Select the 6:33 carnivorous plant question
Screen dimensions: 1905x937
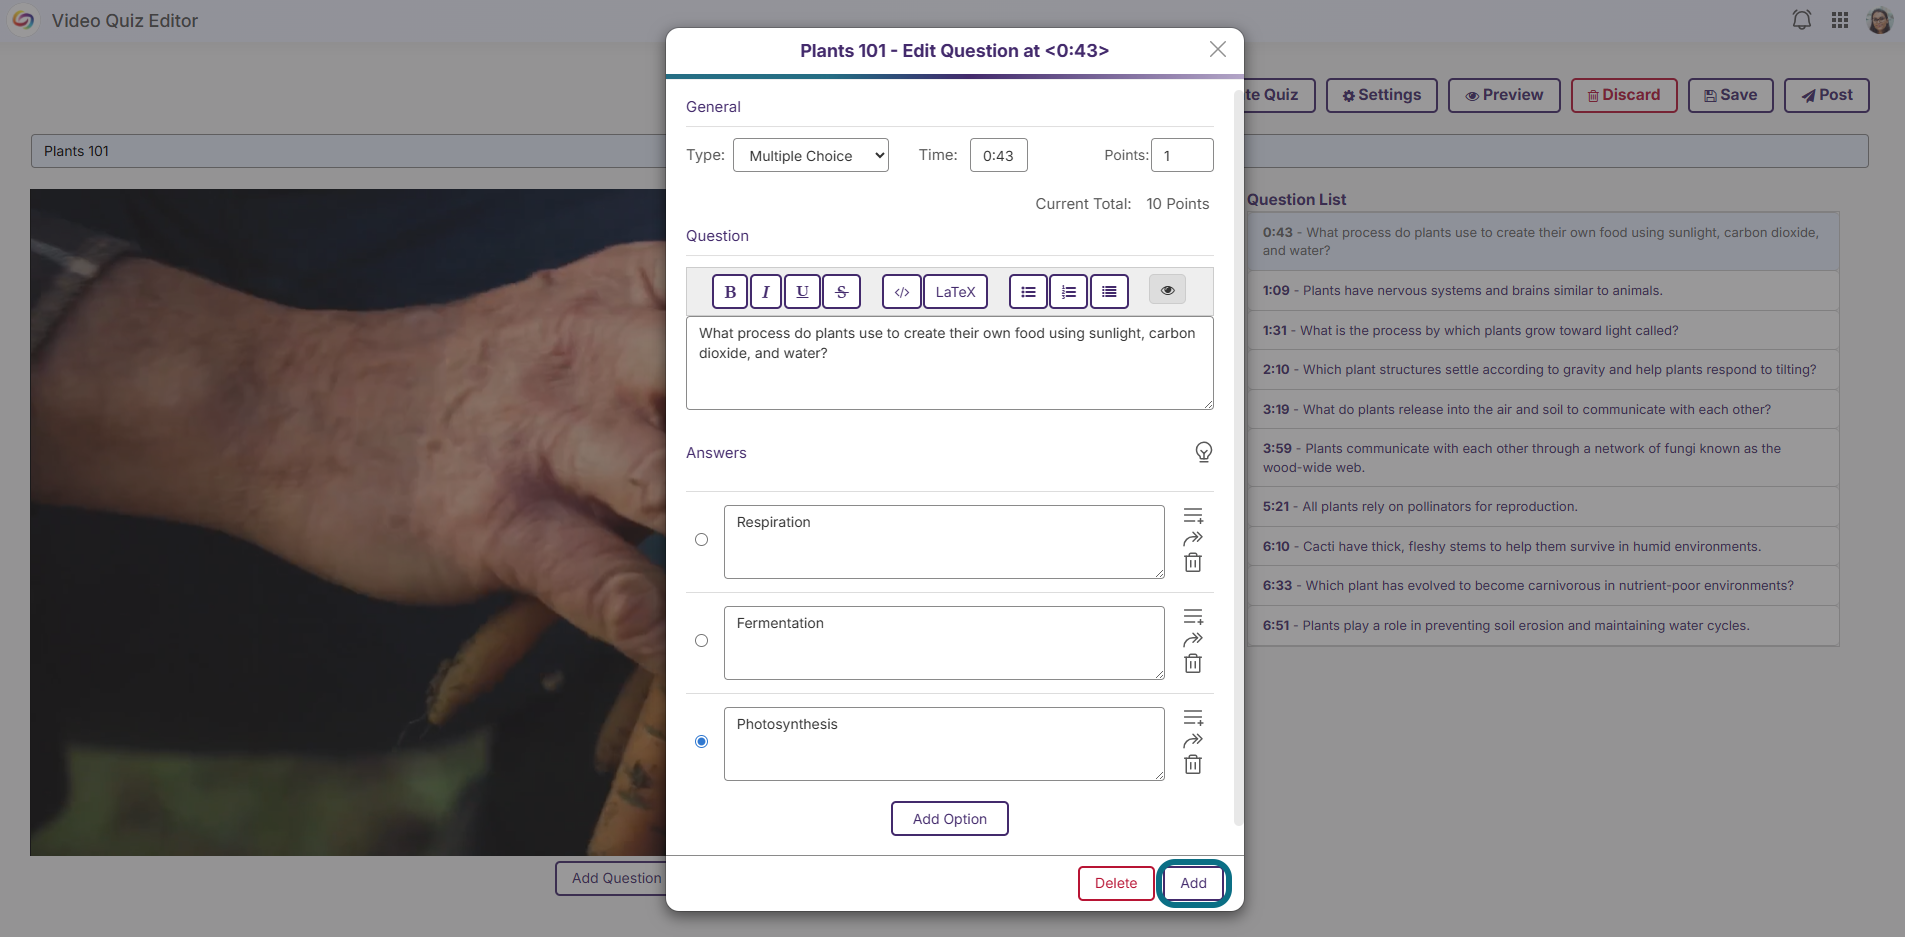(x=1543, y=586)
